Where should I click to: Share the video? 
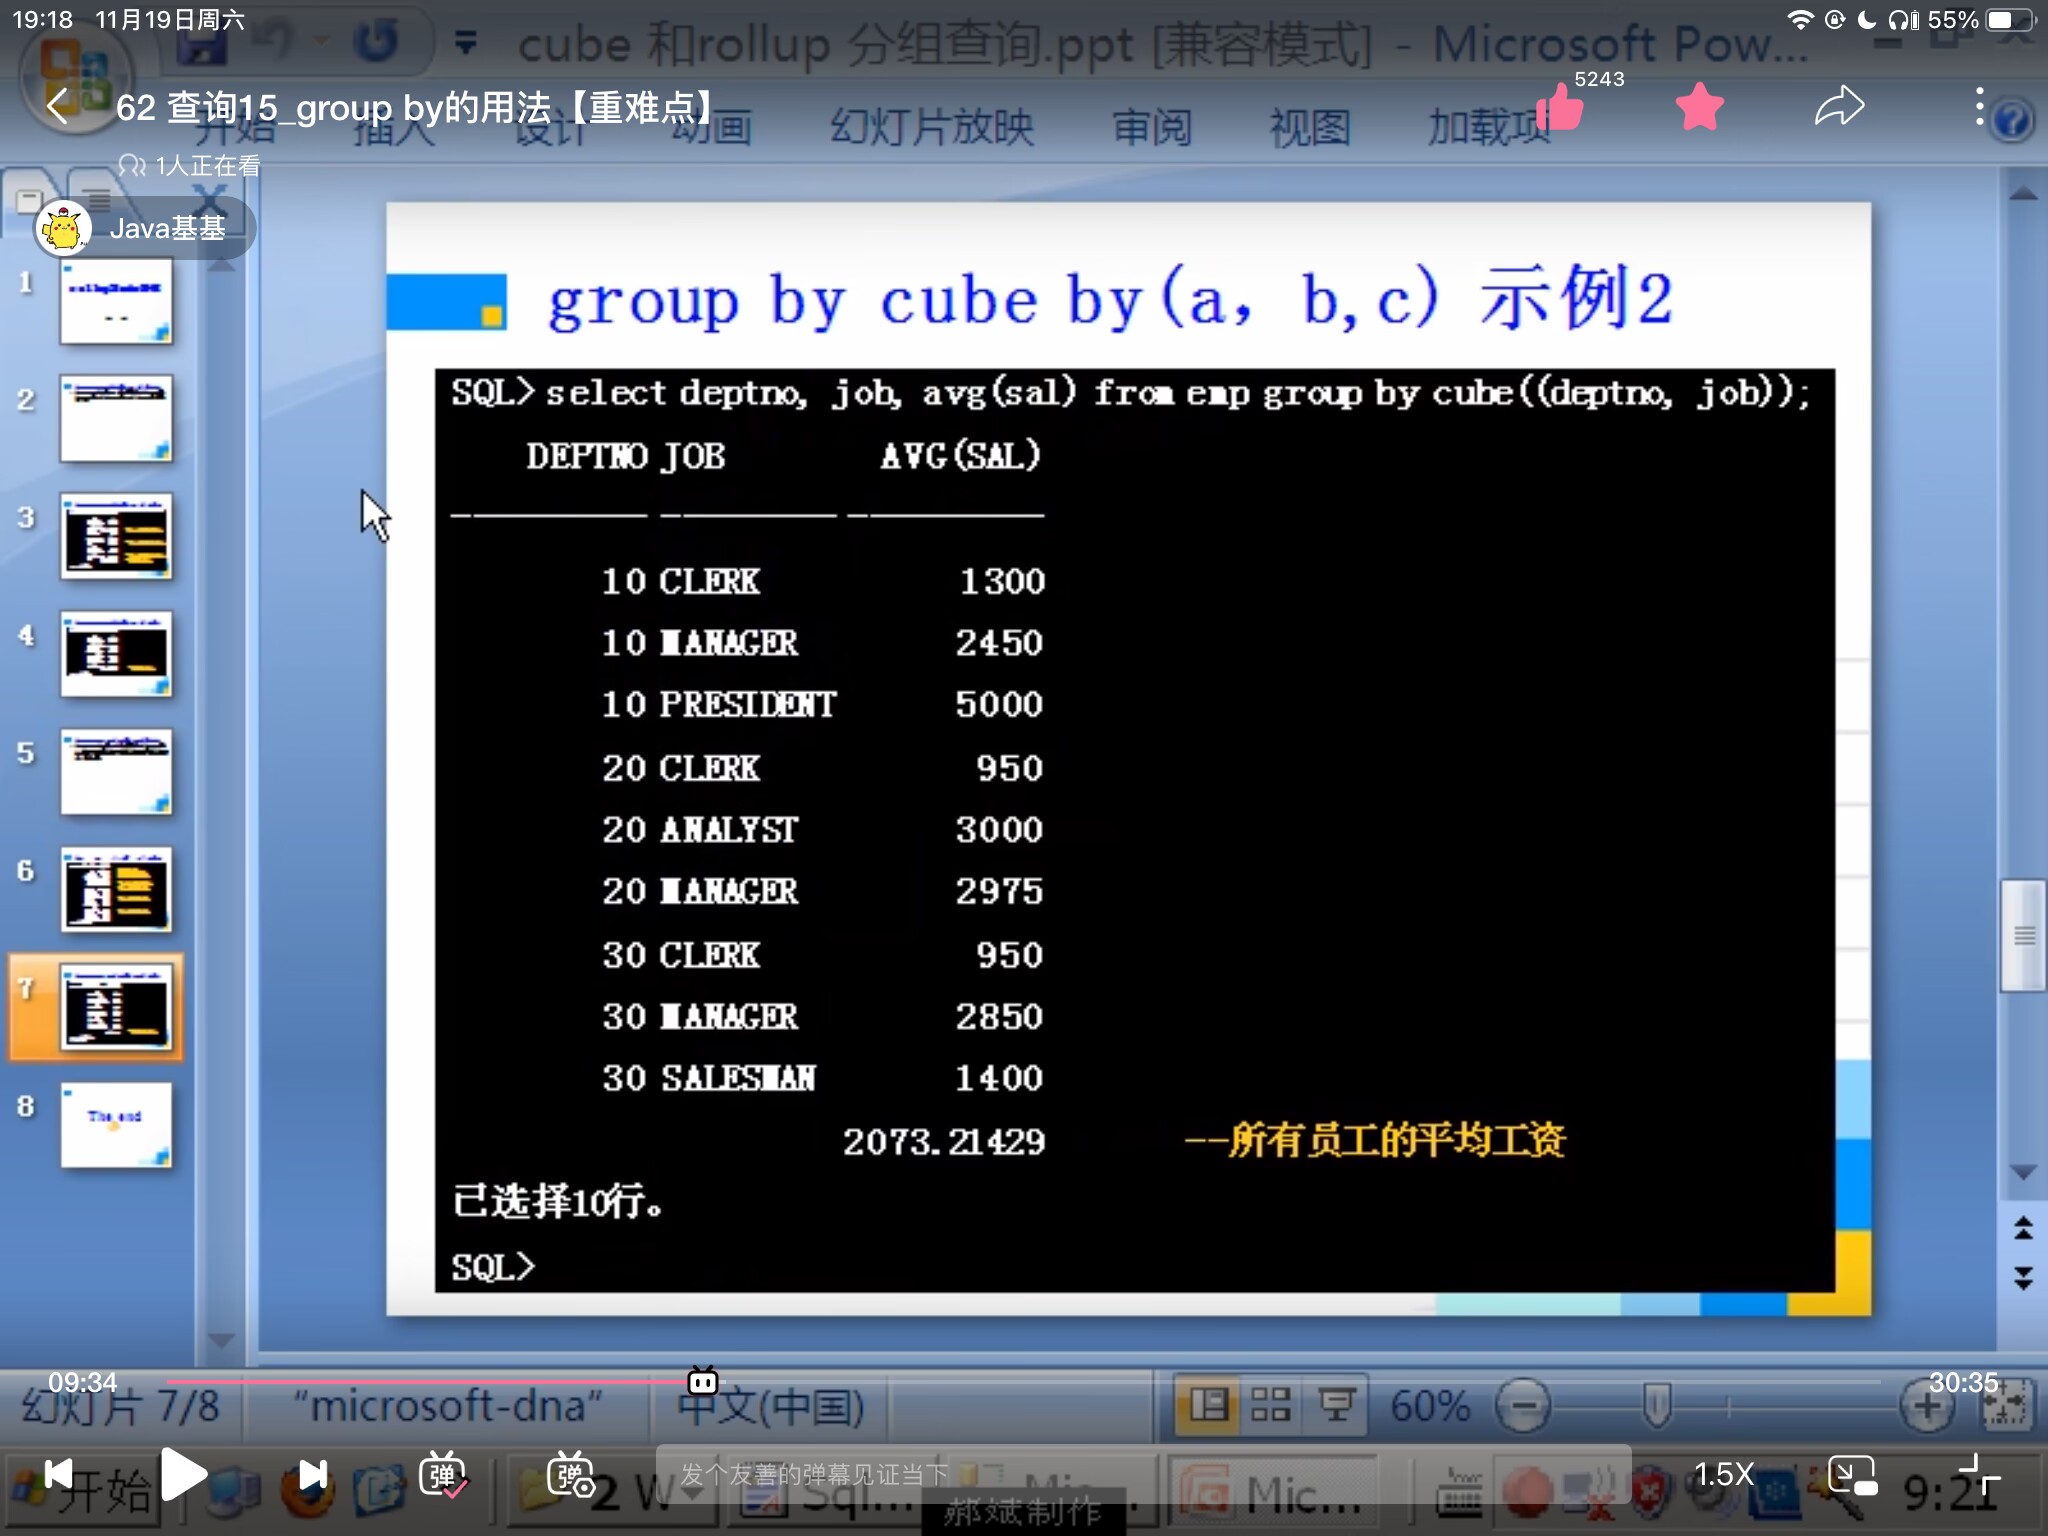(x=1840, y=106)
